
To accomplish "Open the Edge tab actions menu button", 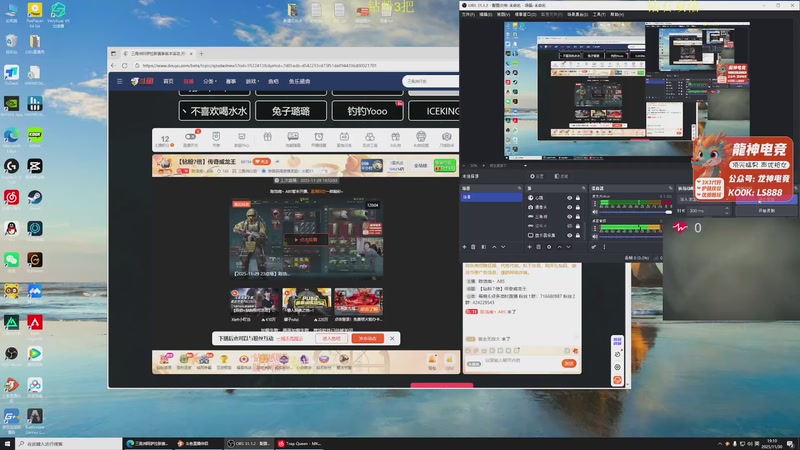I will 113,53.
